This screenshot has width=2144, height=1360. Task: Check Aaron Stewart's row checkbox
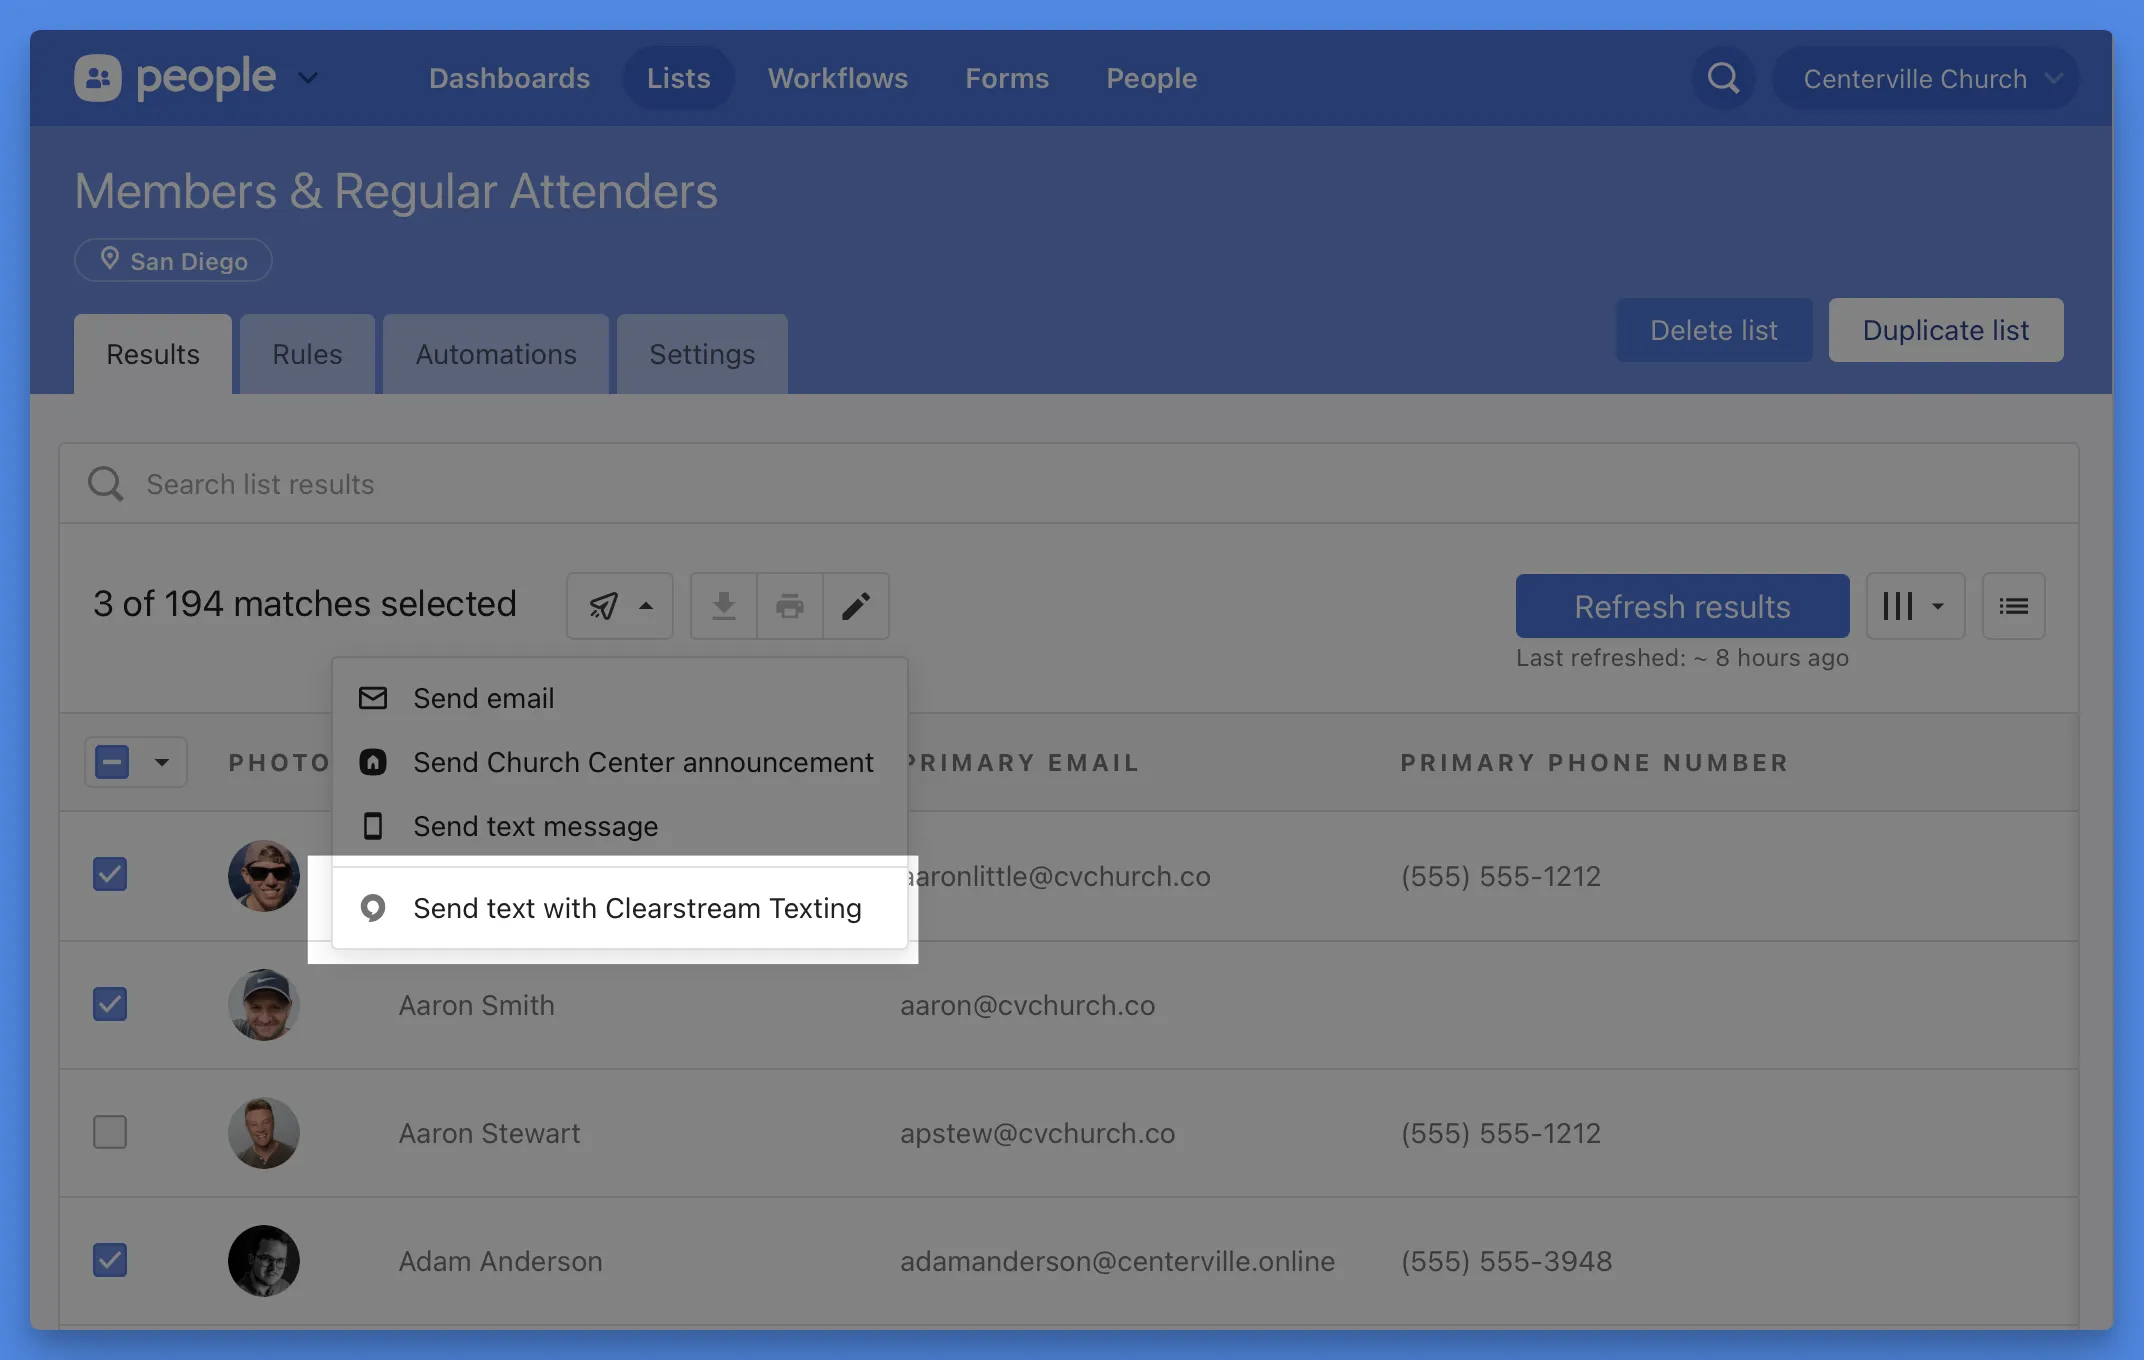[x=110, y=1132]
